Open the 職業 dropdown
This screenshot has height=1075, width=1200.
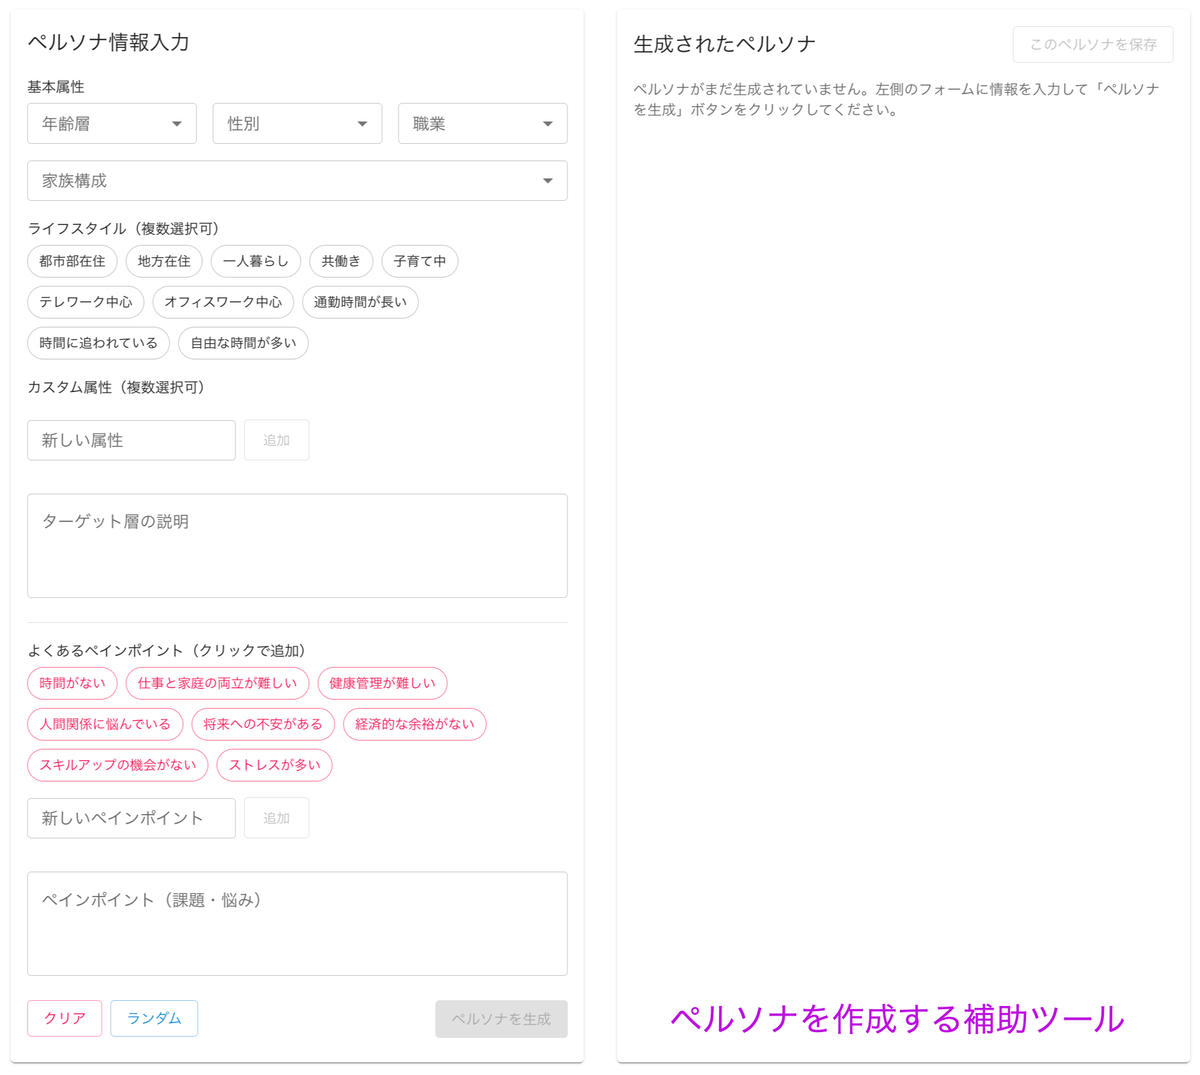tap(483, 123)
